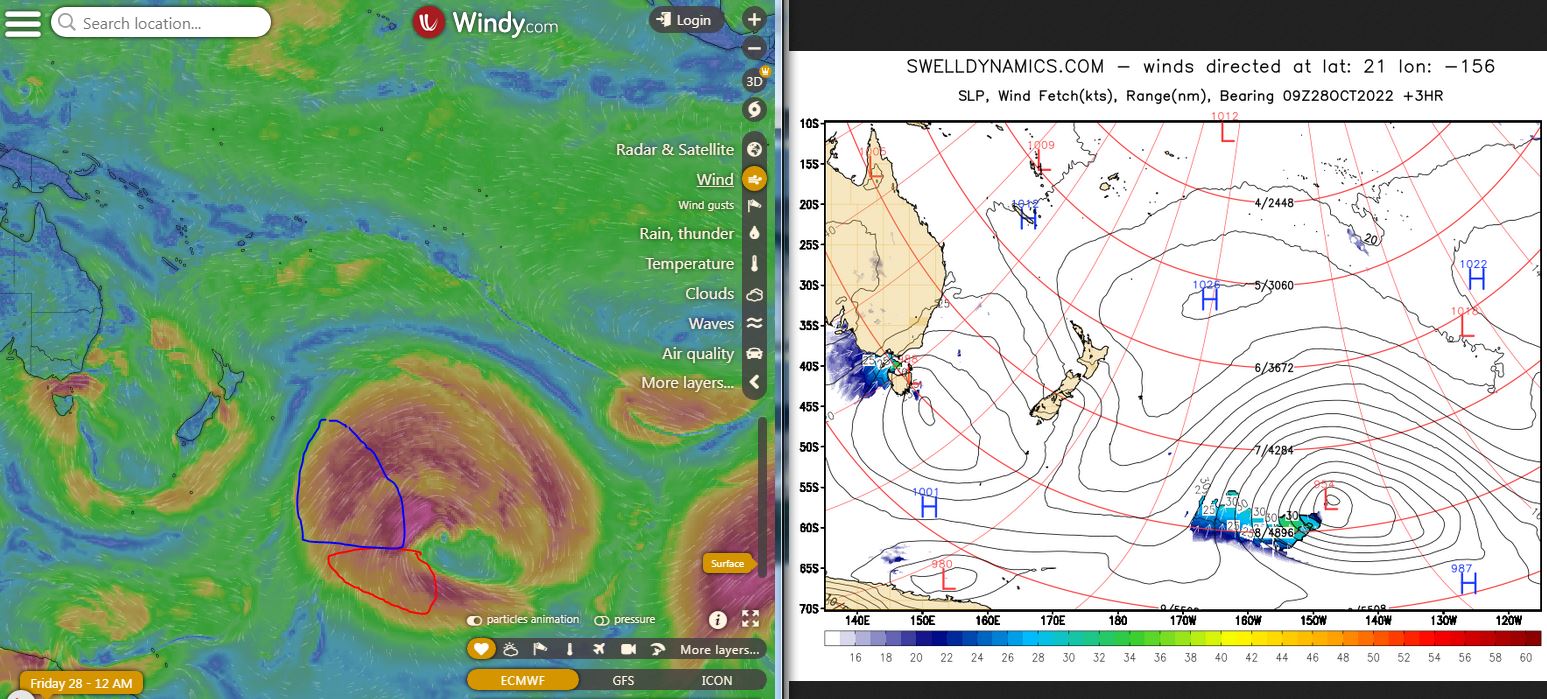Viewport: 1547px width, 699px height.
Task: Collapse the layers list with the chevron
Action: pos(755,382)
